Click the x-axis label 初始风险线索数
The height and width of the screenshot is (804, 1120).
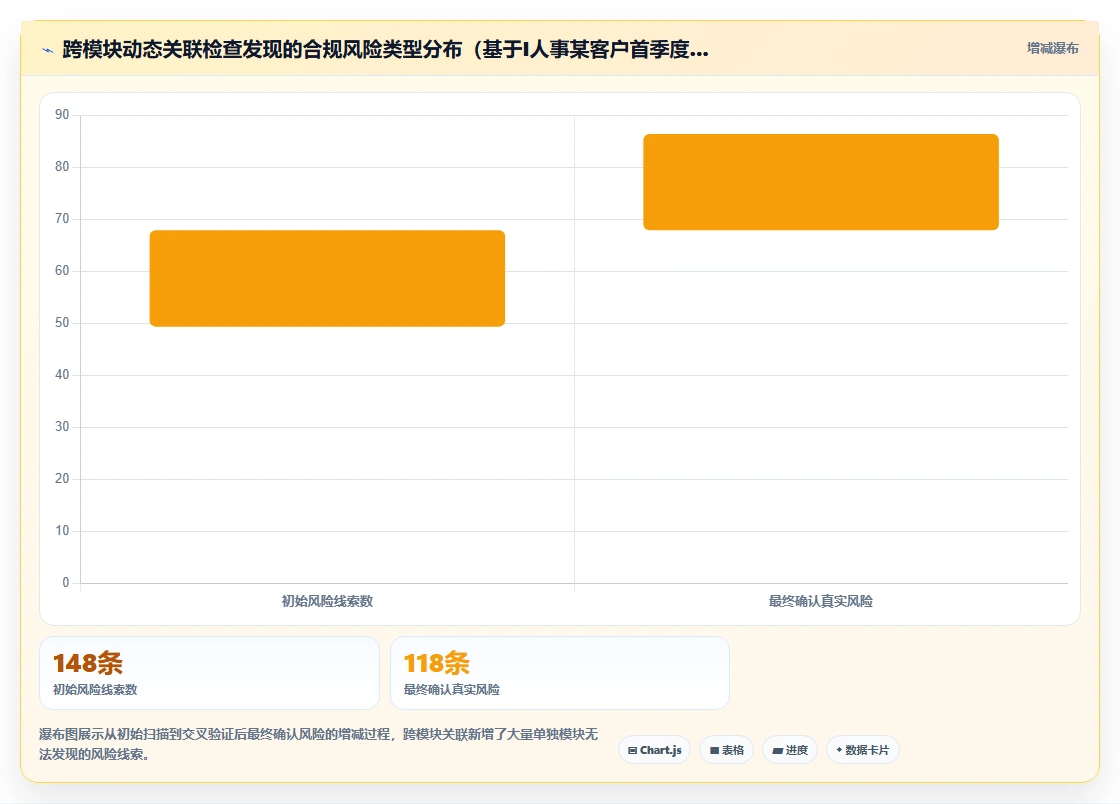(327, 601)
